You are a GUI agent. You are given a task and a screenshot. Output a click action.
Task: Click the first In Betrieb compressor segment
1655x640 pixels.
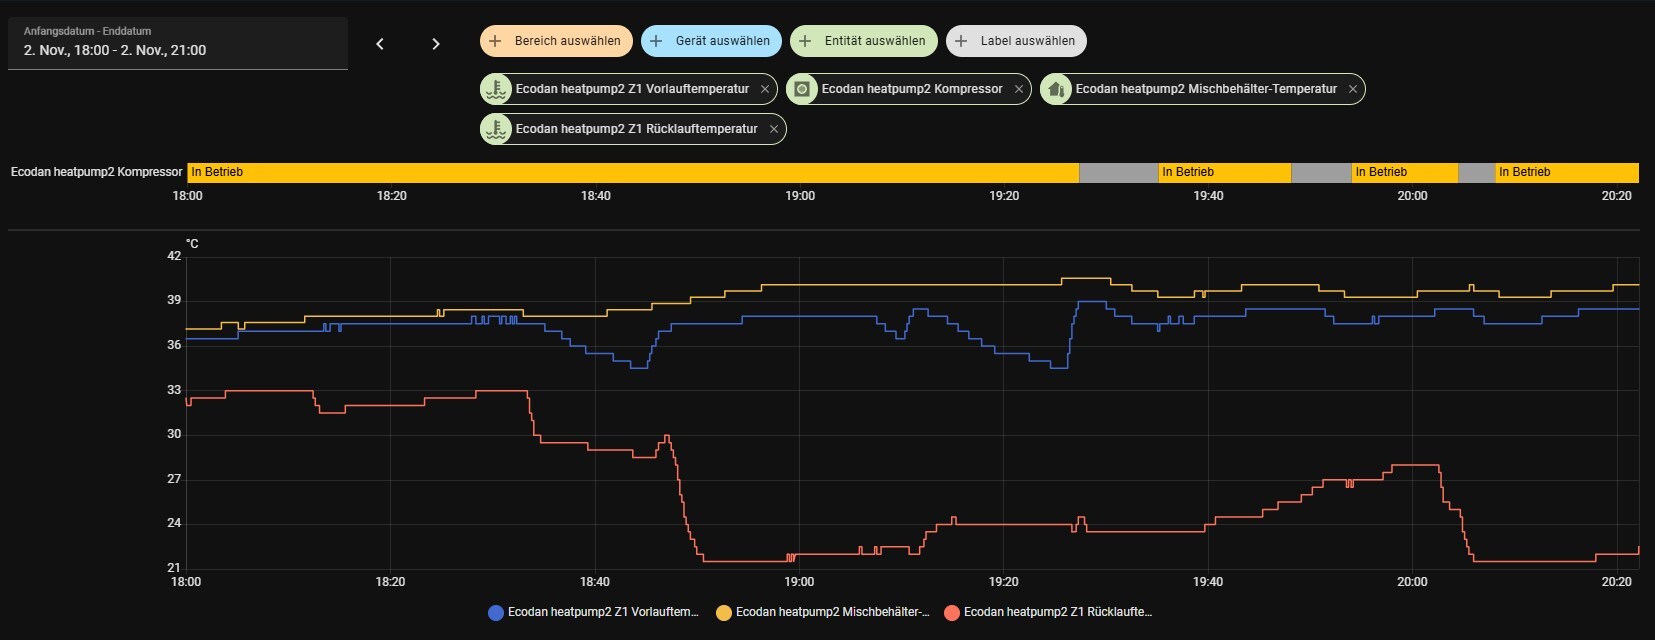click(x=632, y=172)
